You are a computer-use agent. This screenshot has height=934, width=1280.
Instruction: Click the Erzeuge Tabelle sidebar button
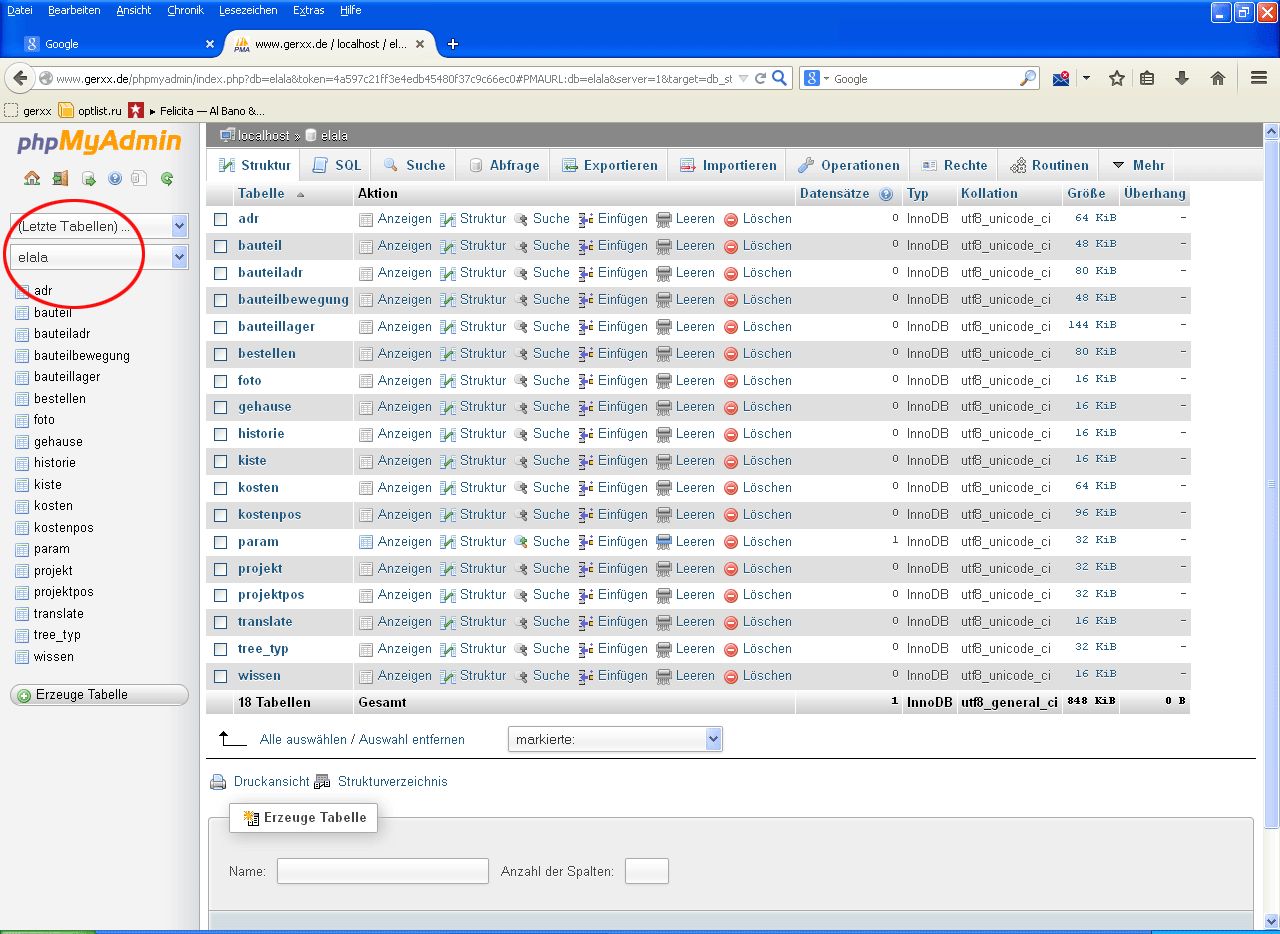[99, 695]
